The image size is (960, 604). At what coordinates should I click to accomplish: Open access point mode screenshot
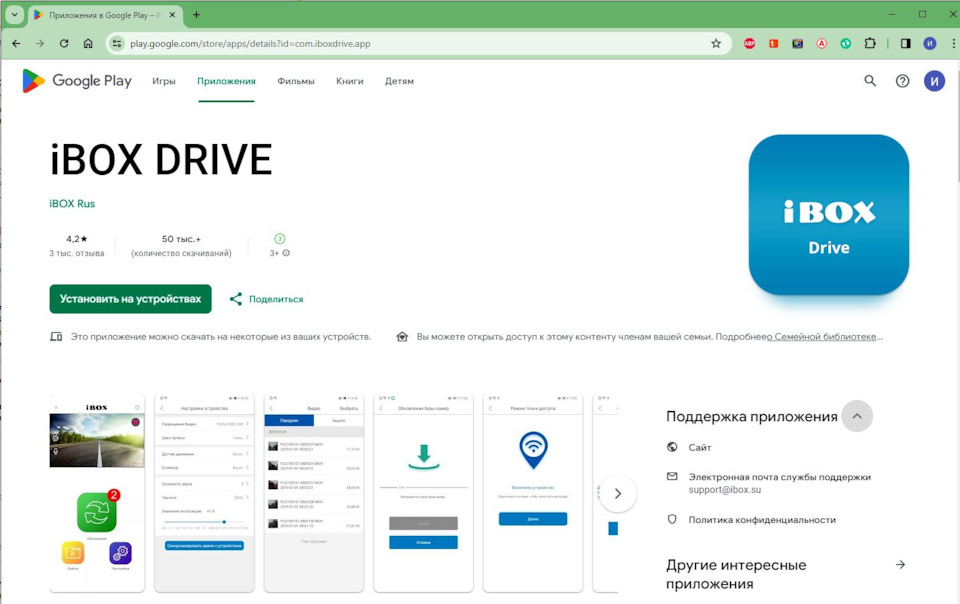533,493
